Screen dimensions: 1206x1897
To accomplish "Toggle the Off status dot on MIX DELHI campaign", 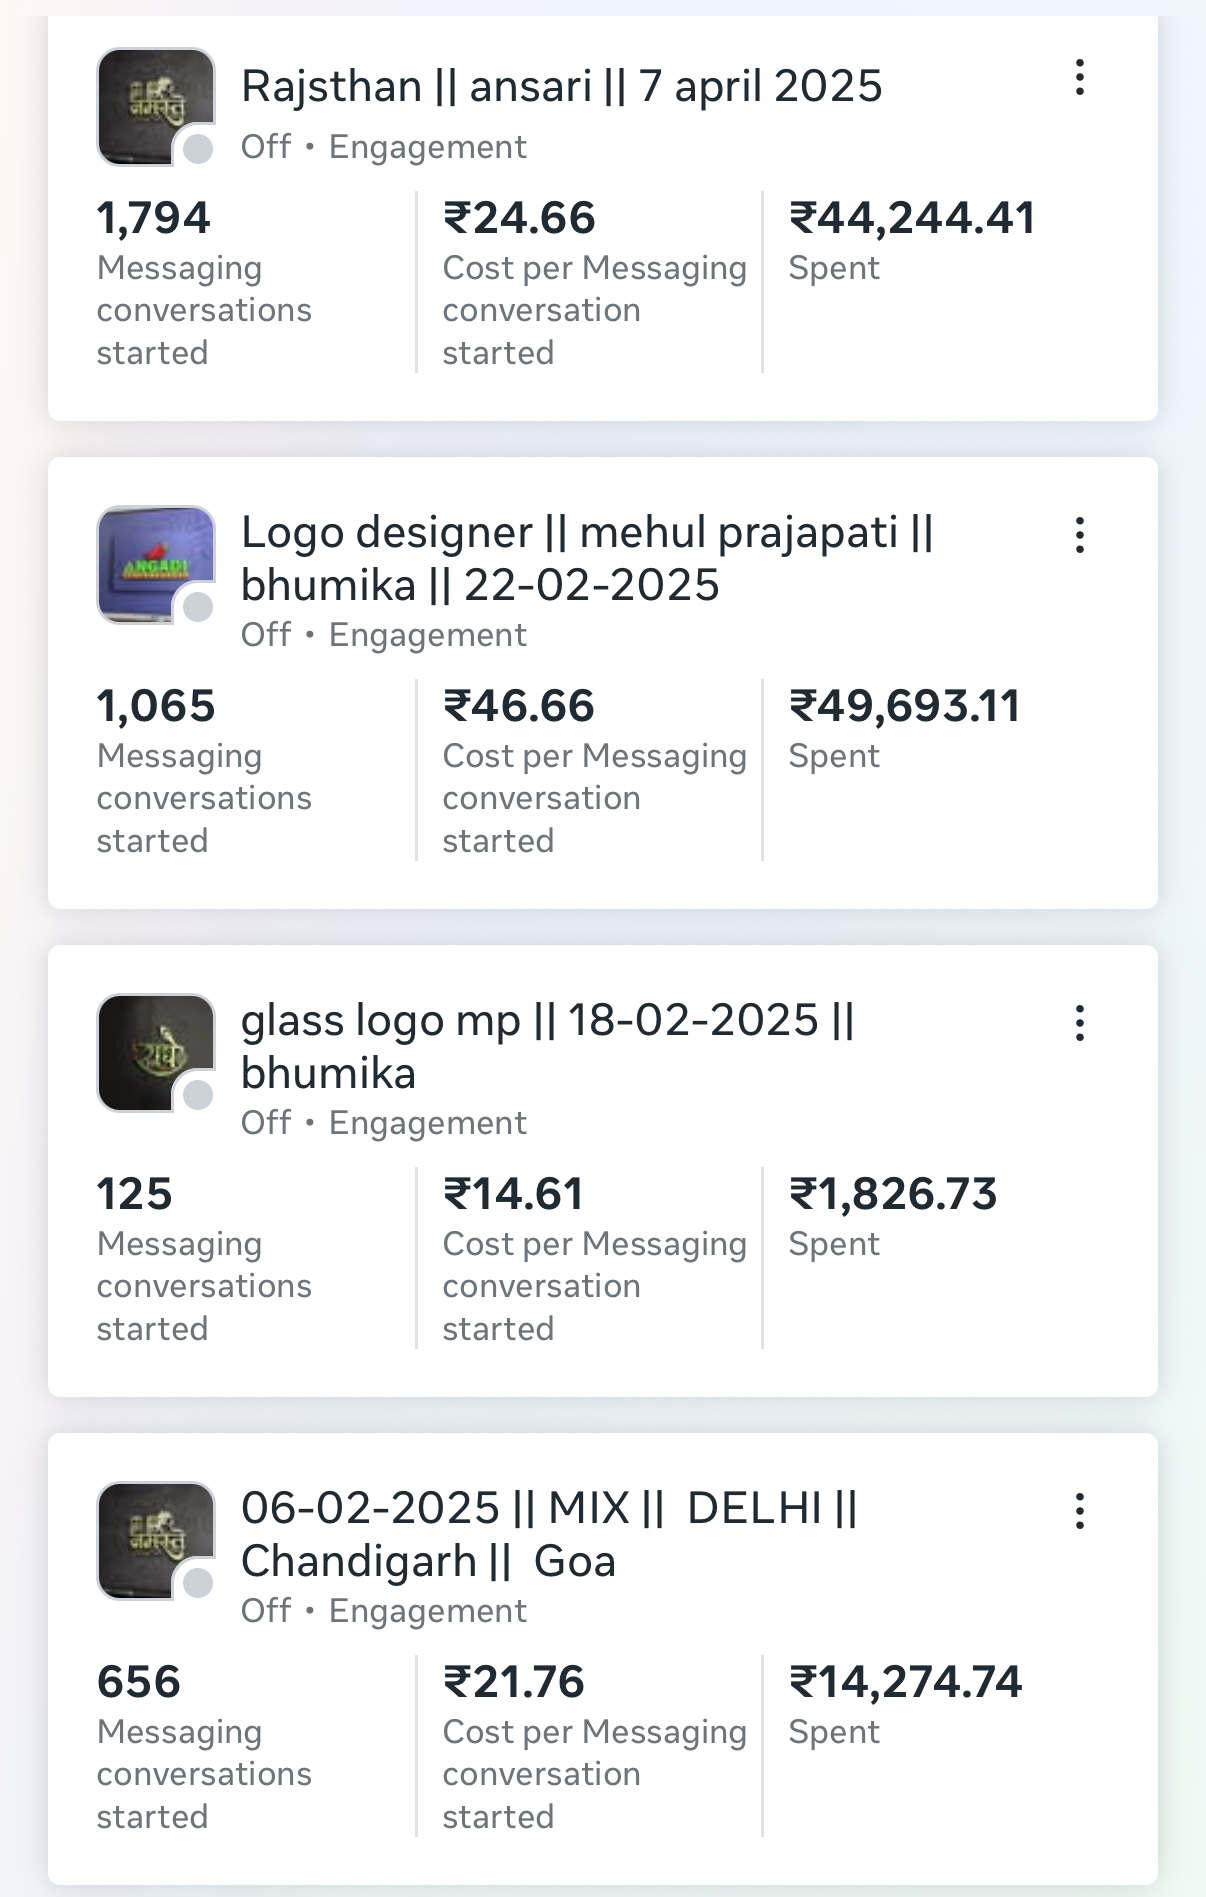I will point(198,1583).
